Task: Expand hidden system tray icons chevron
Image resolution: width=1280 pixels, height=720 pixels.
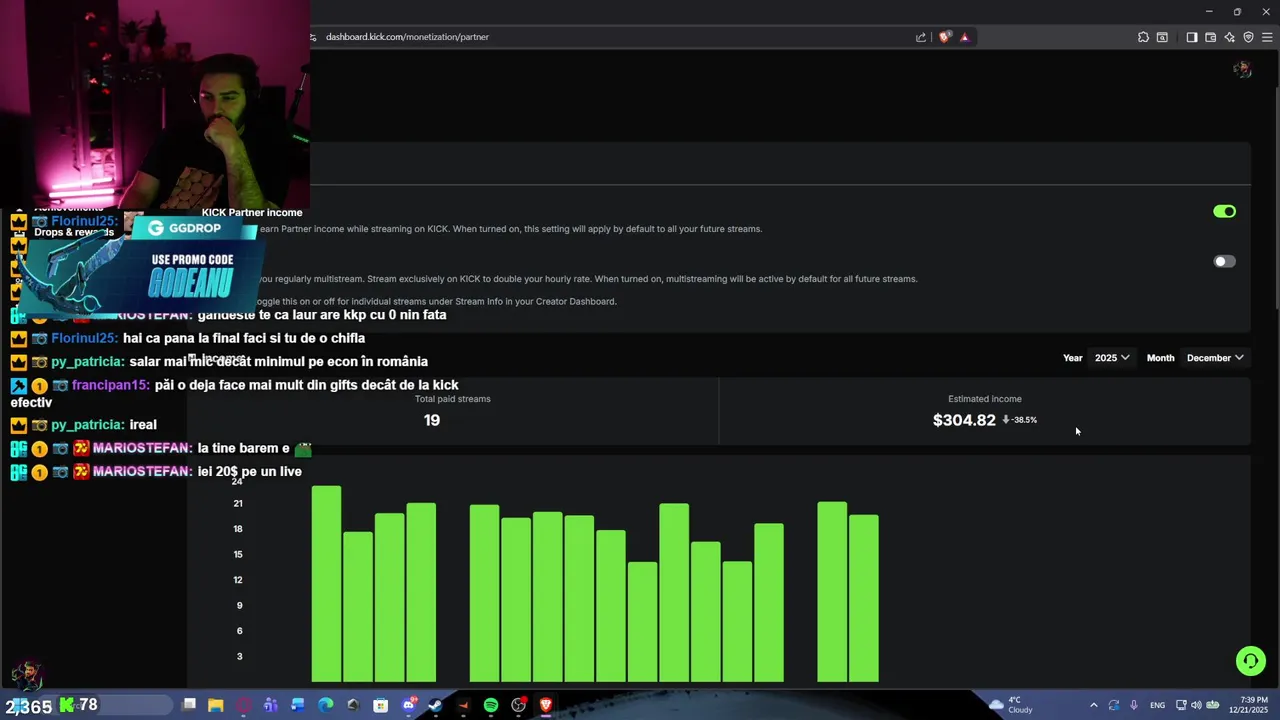Action: coord(1093,705)
